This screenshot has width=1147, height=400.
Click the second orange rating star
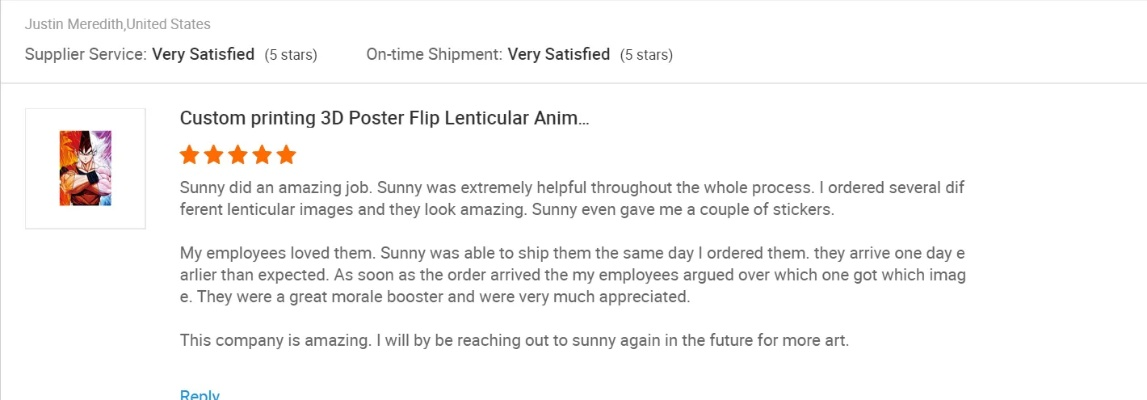(x=214, y=155)
